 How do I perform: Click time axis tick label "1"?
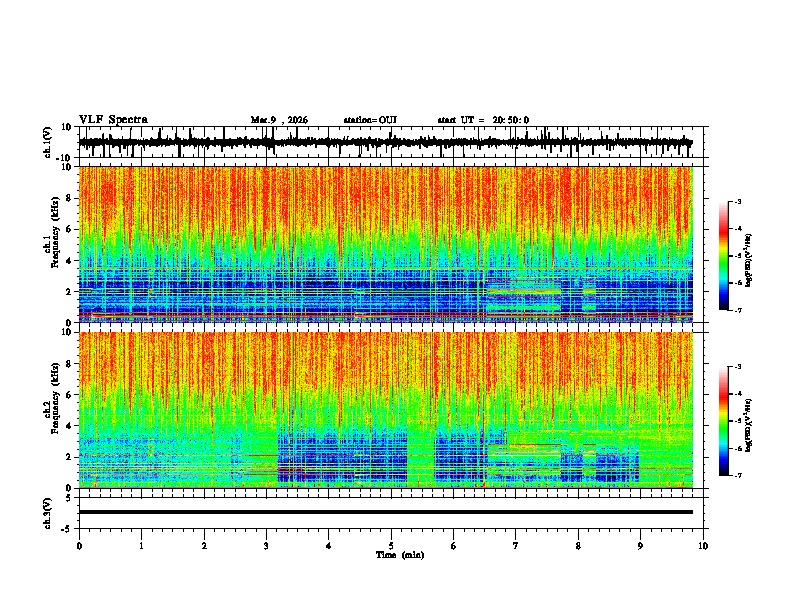coord(141,546)
